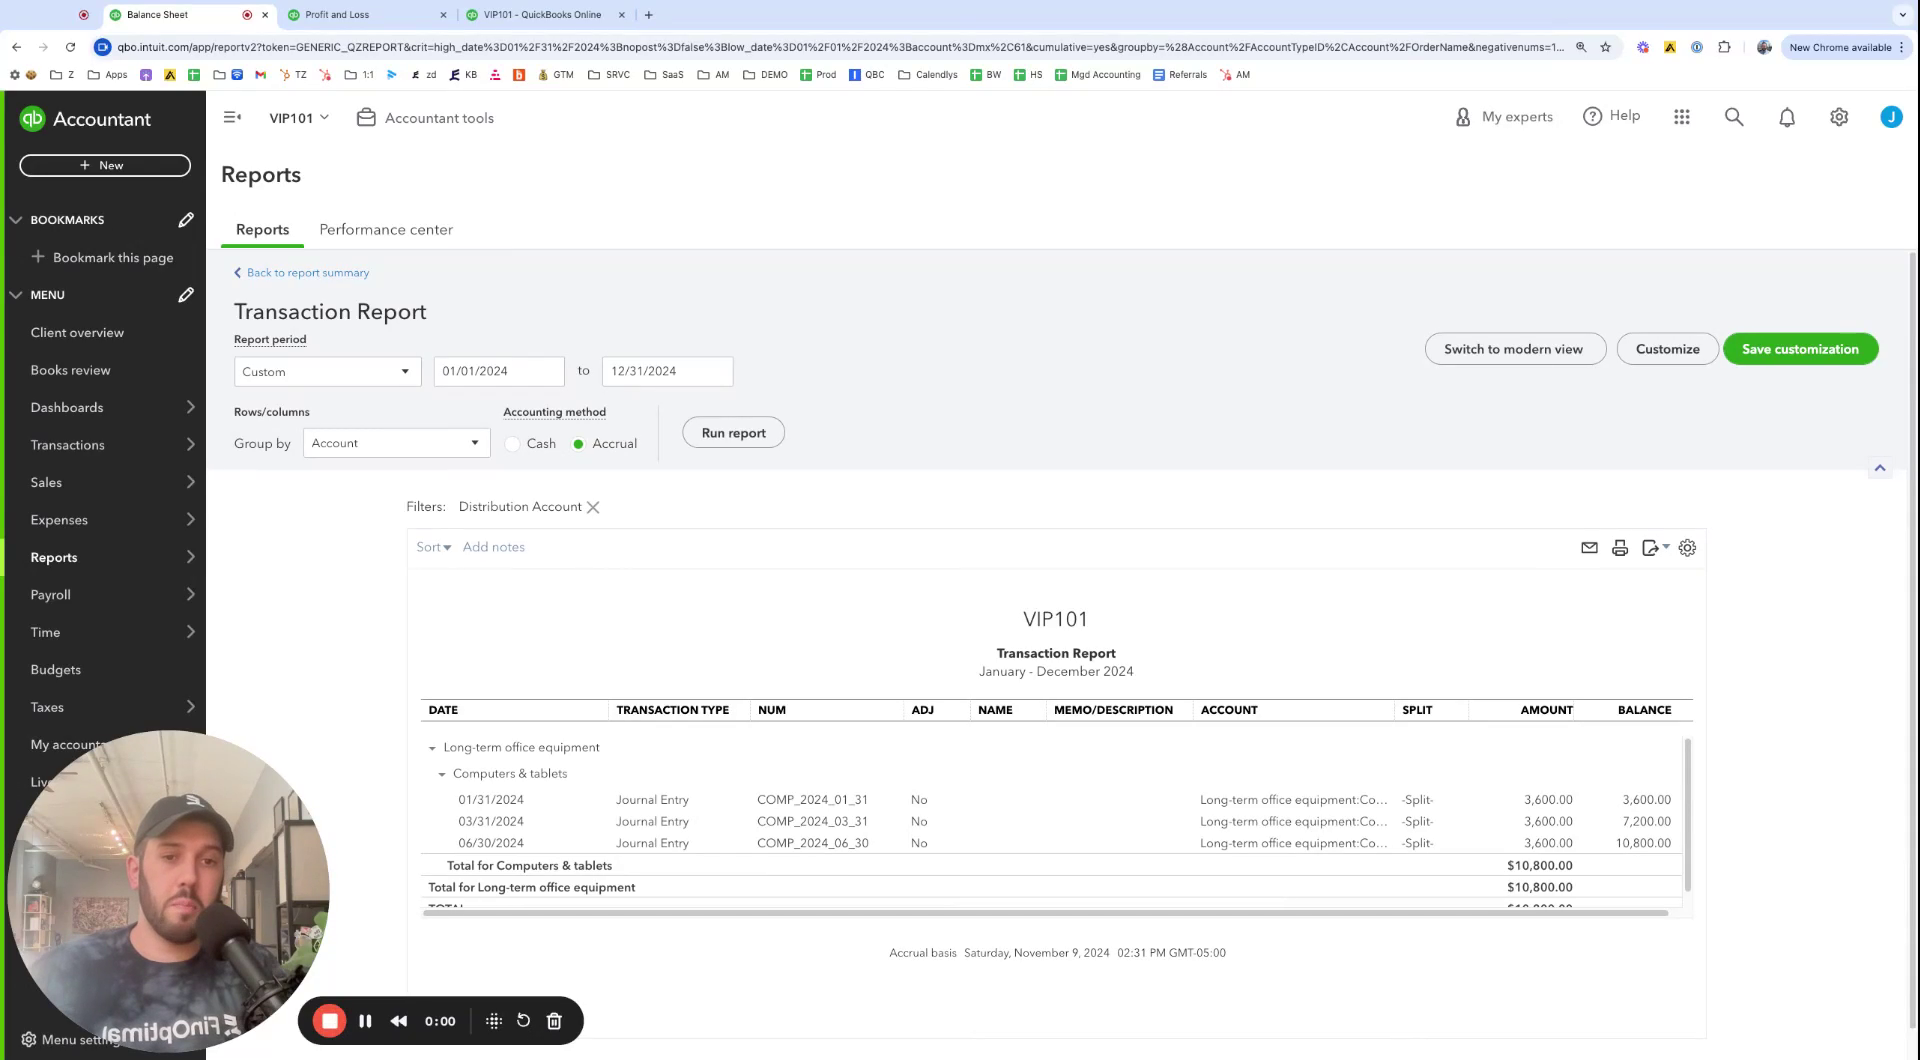
Task: Switch to the Performance center tab
Action: tap(386, 229)
